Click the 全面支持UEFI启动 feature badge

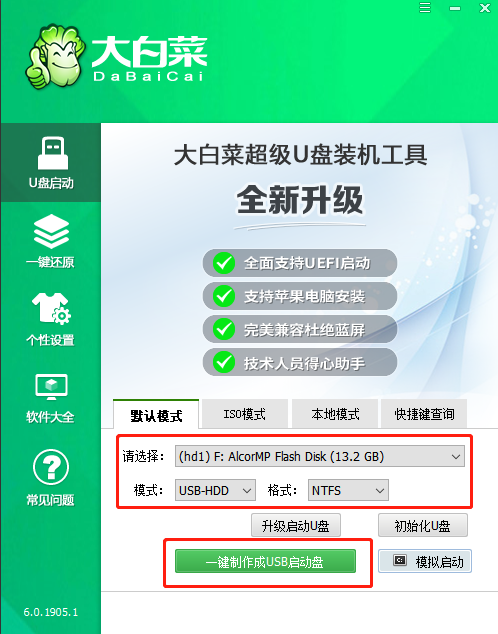[300, 263]
